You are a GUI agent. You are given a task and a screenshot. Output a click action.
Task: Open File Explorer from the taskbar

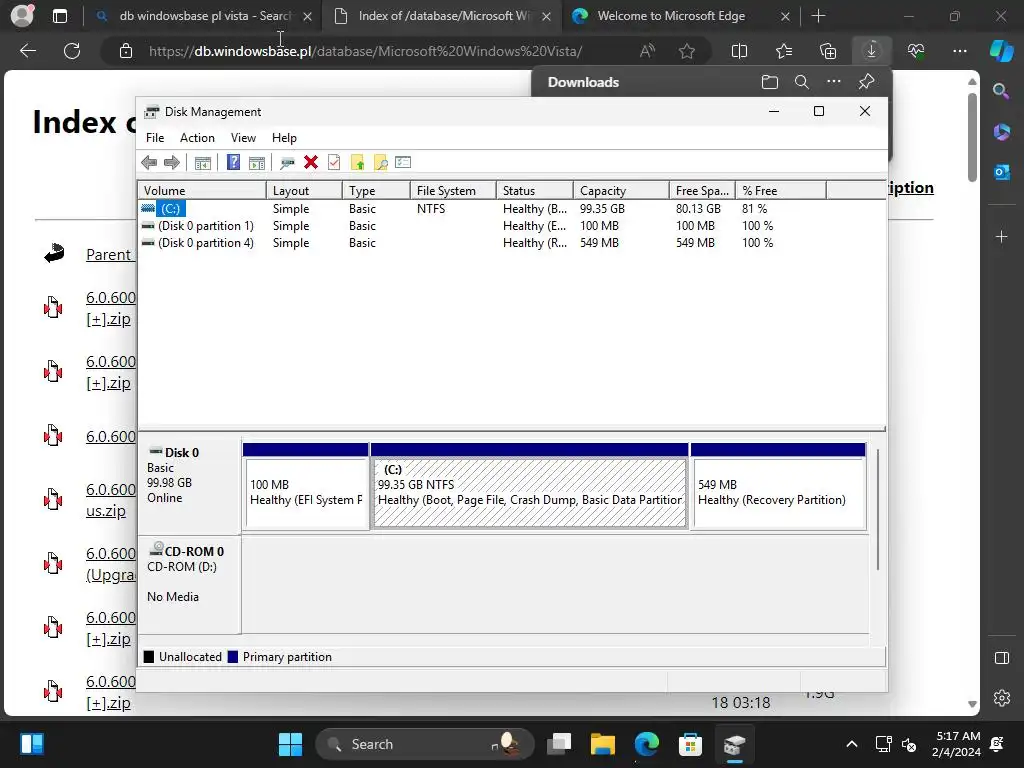[603, 744]
